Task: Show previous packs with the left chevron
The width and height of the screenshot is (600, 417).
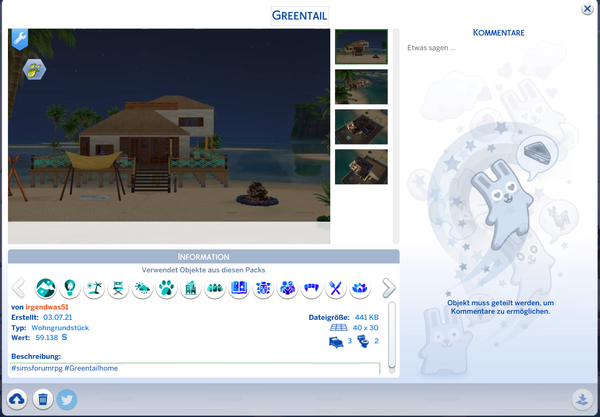Action: [18, 288]
